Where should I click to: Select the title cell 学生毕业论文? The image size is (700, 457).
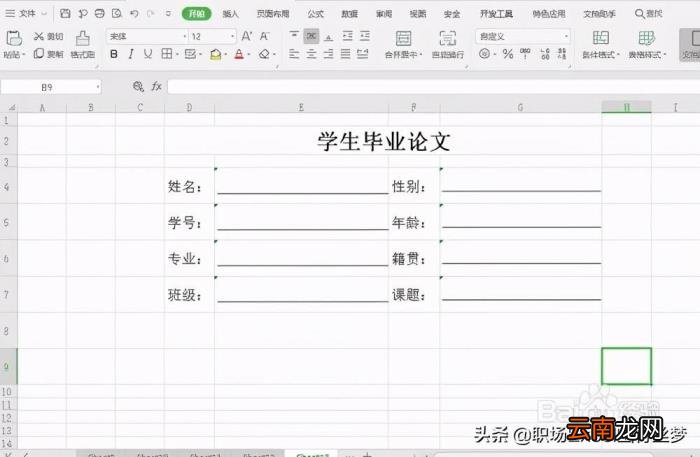pos(383,141)
